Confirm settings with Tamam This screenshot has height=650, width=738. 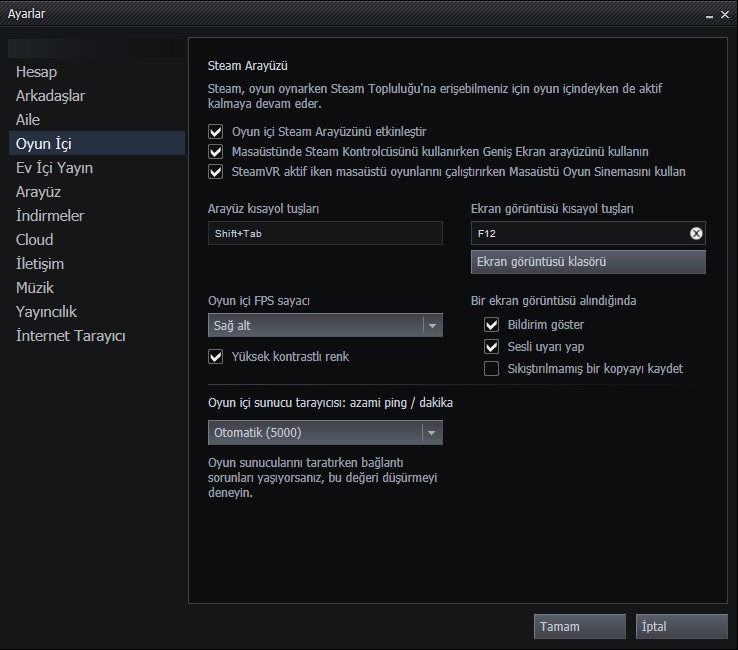click(580, 626)
